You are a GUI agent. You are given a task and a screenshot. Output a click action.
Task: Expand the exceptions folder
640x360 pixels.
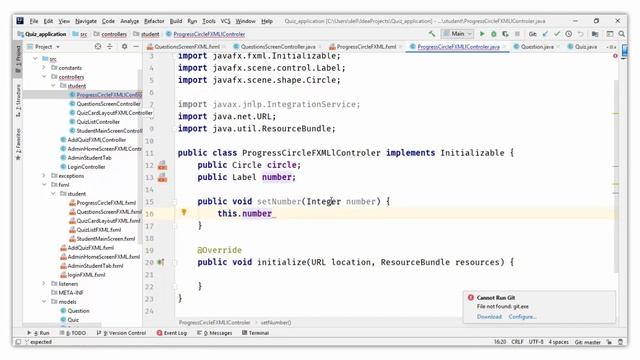pyautogui.click(x=44, y=176)
